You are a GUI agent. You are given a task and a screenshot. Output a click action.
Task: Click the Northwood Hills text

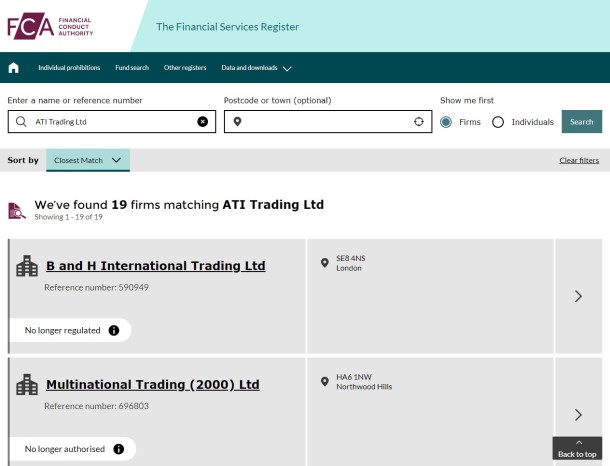pyautogui.click(x=364, y=387)
